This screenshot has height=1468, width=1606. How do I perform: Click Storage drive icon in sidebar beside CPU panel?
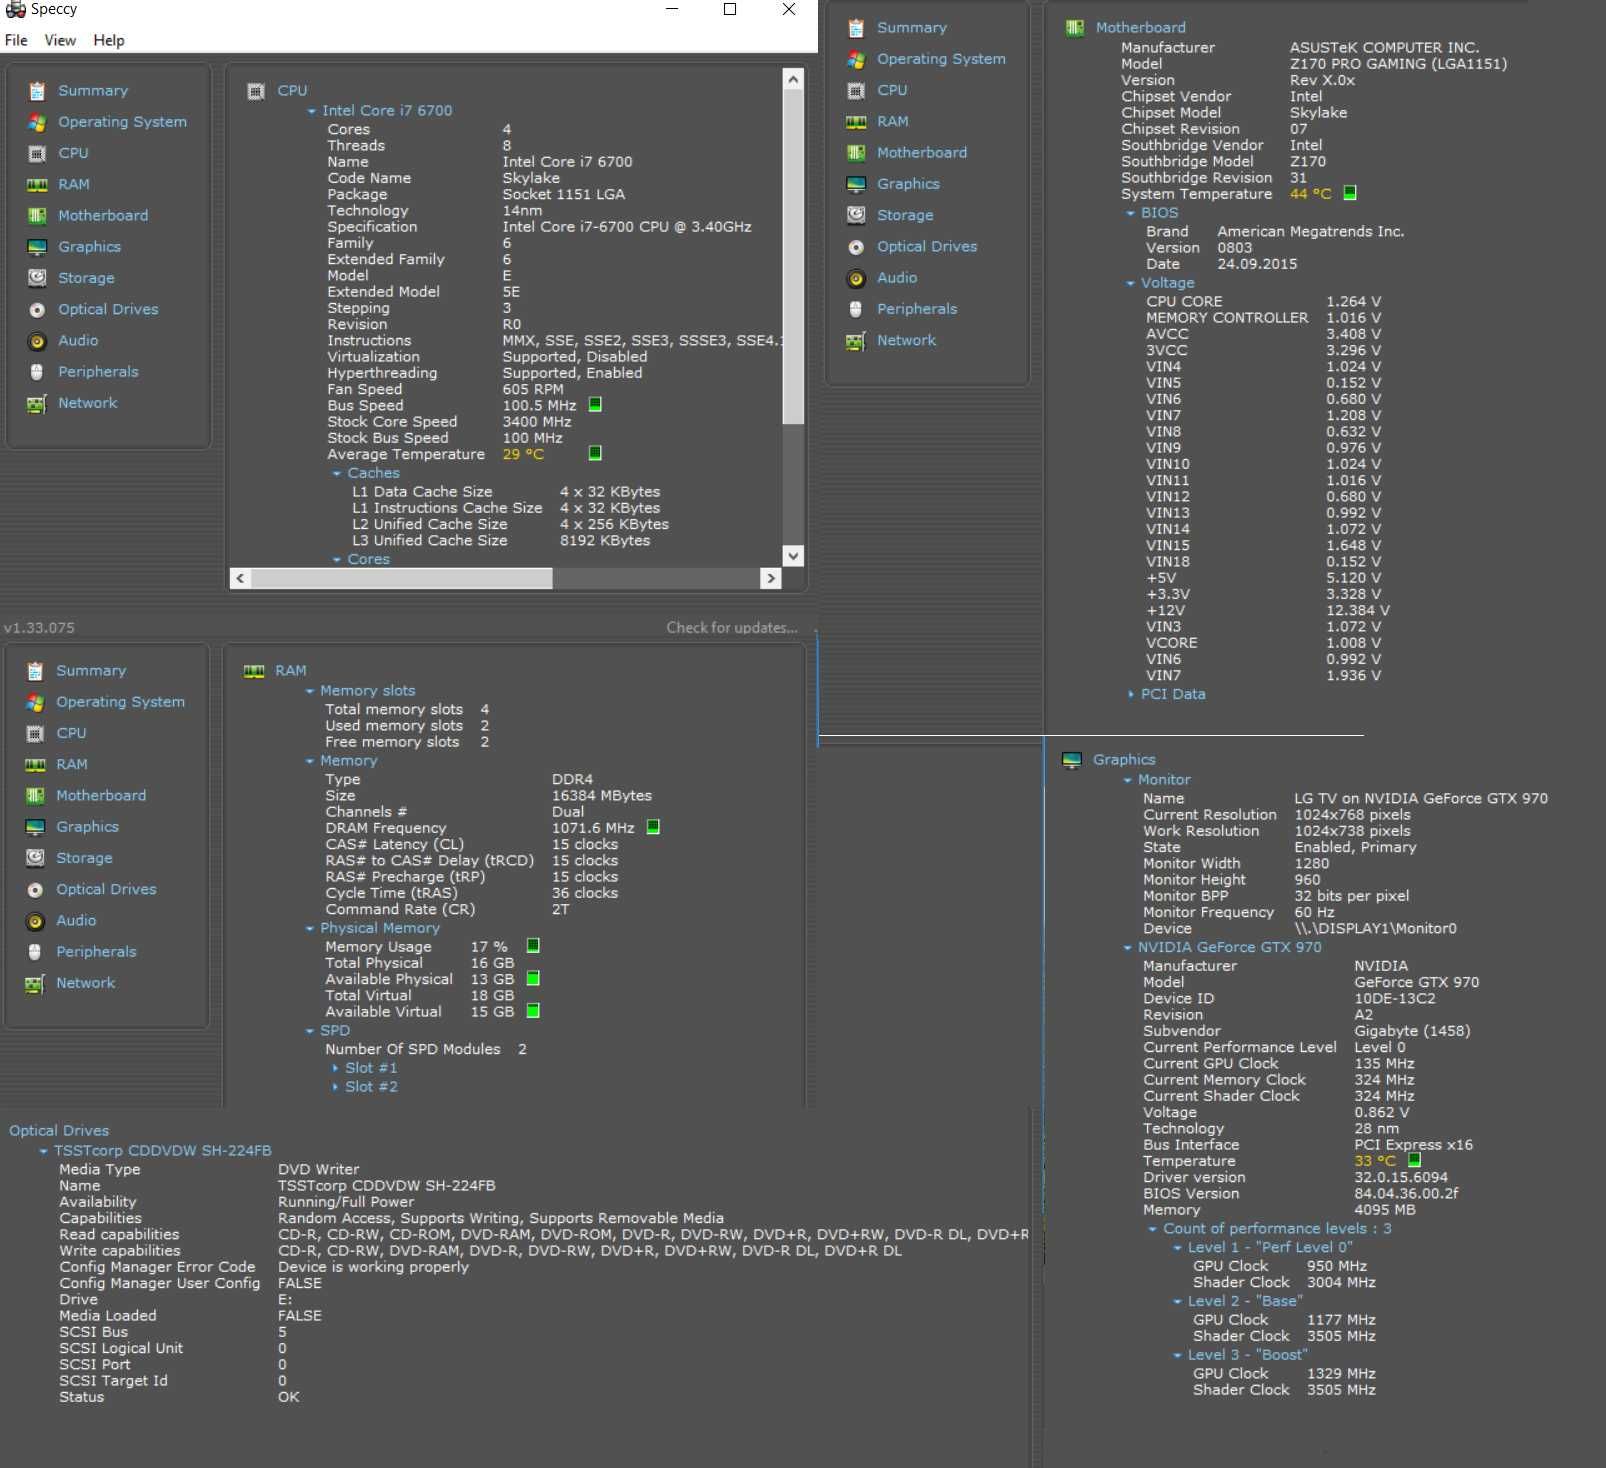[37, 278]
